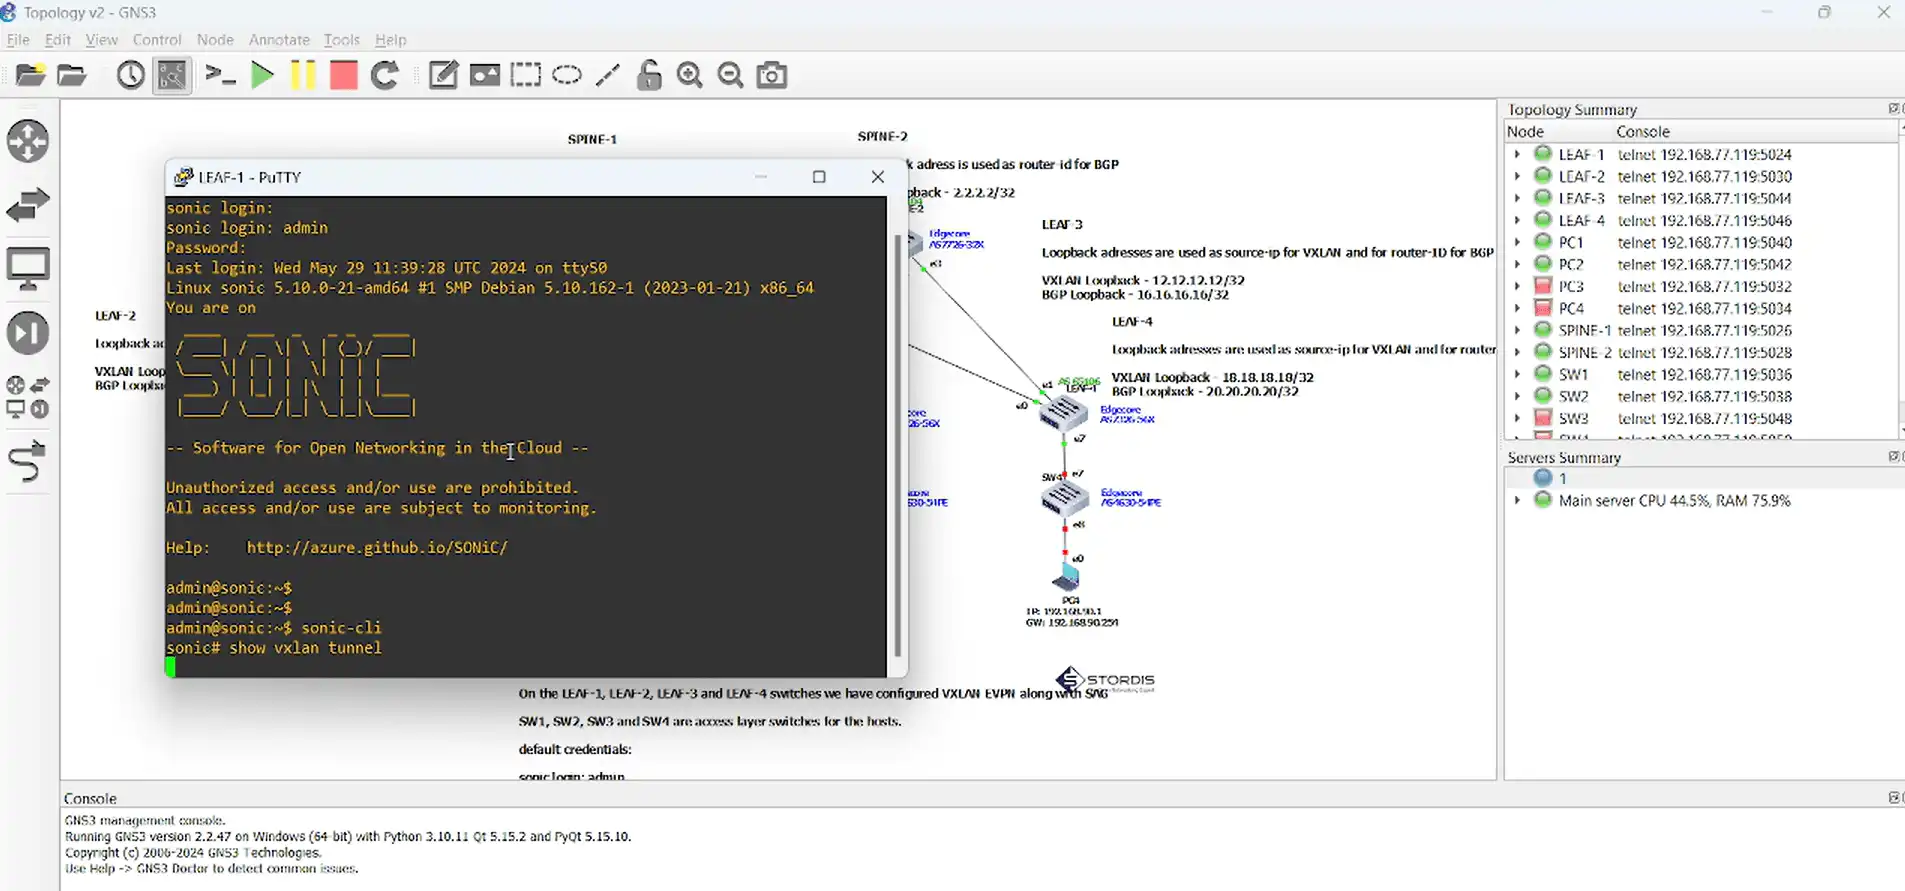Image resolution: width=1905 pixels, height=891 pixels.
Task: Select the draw ellipse tool
Action: (x=567, y=75)
